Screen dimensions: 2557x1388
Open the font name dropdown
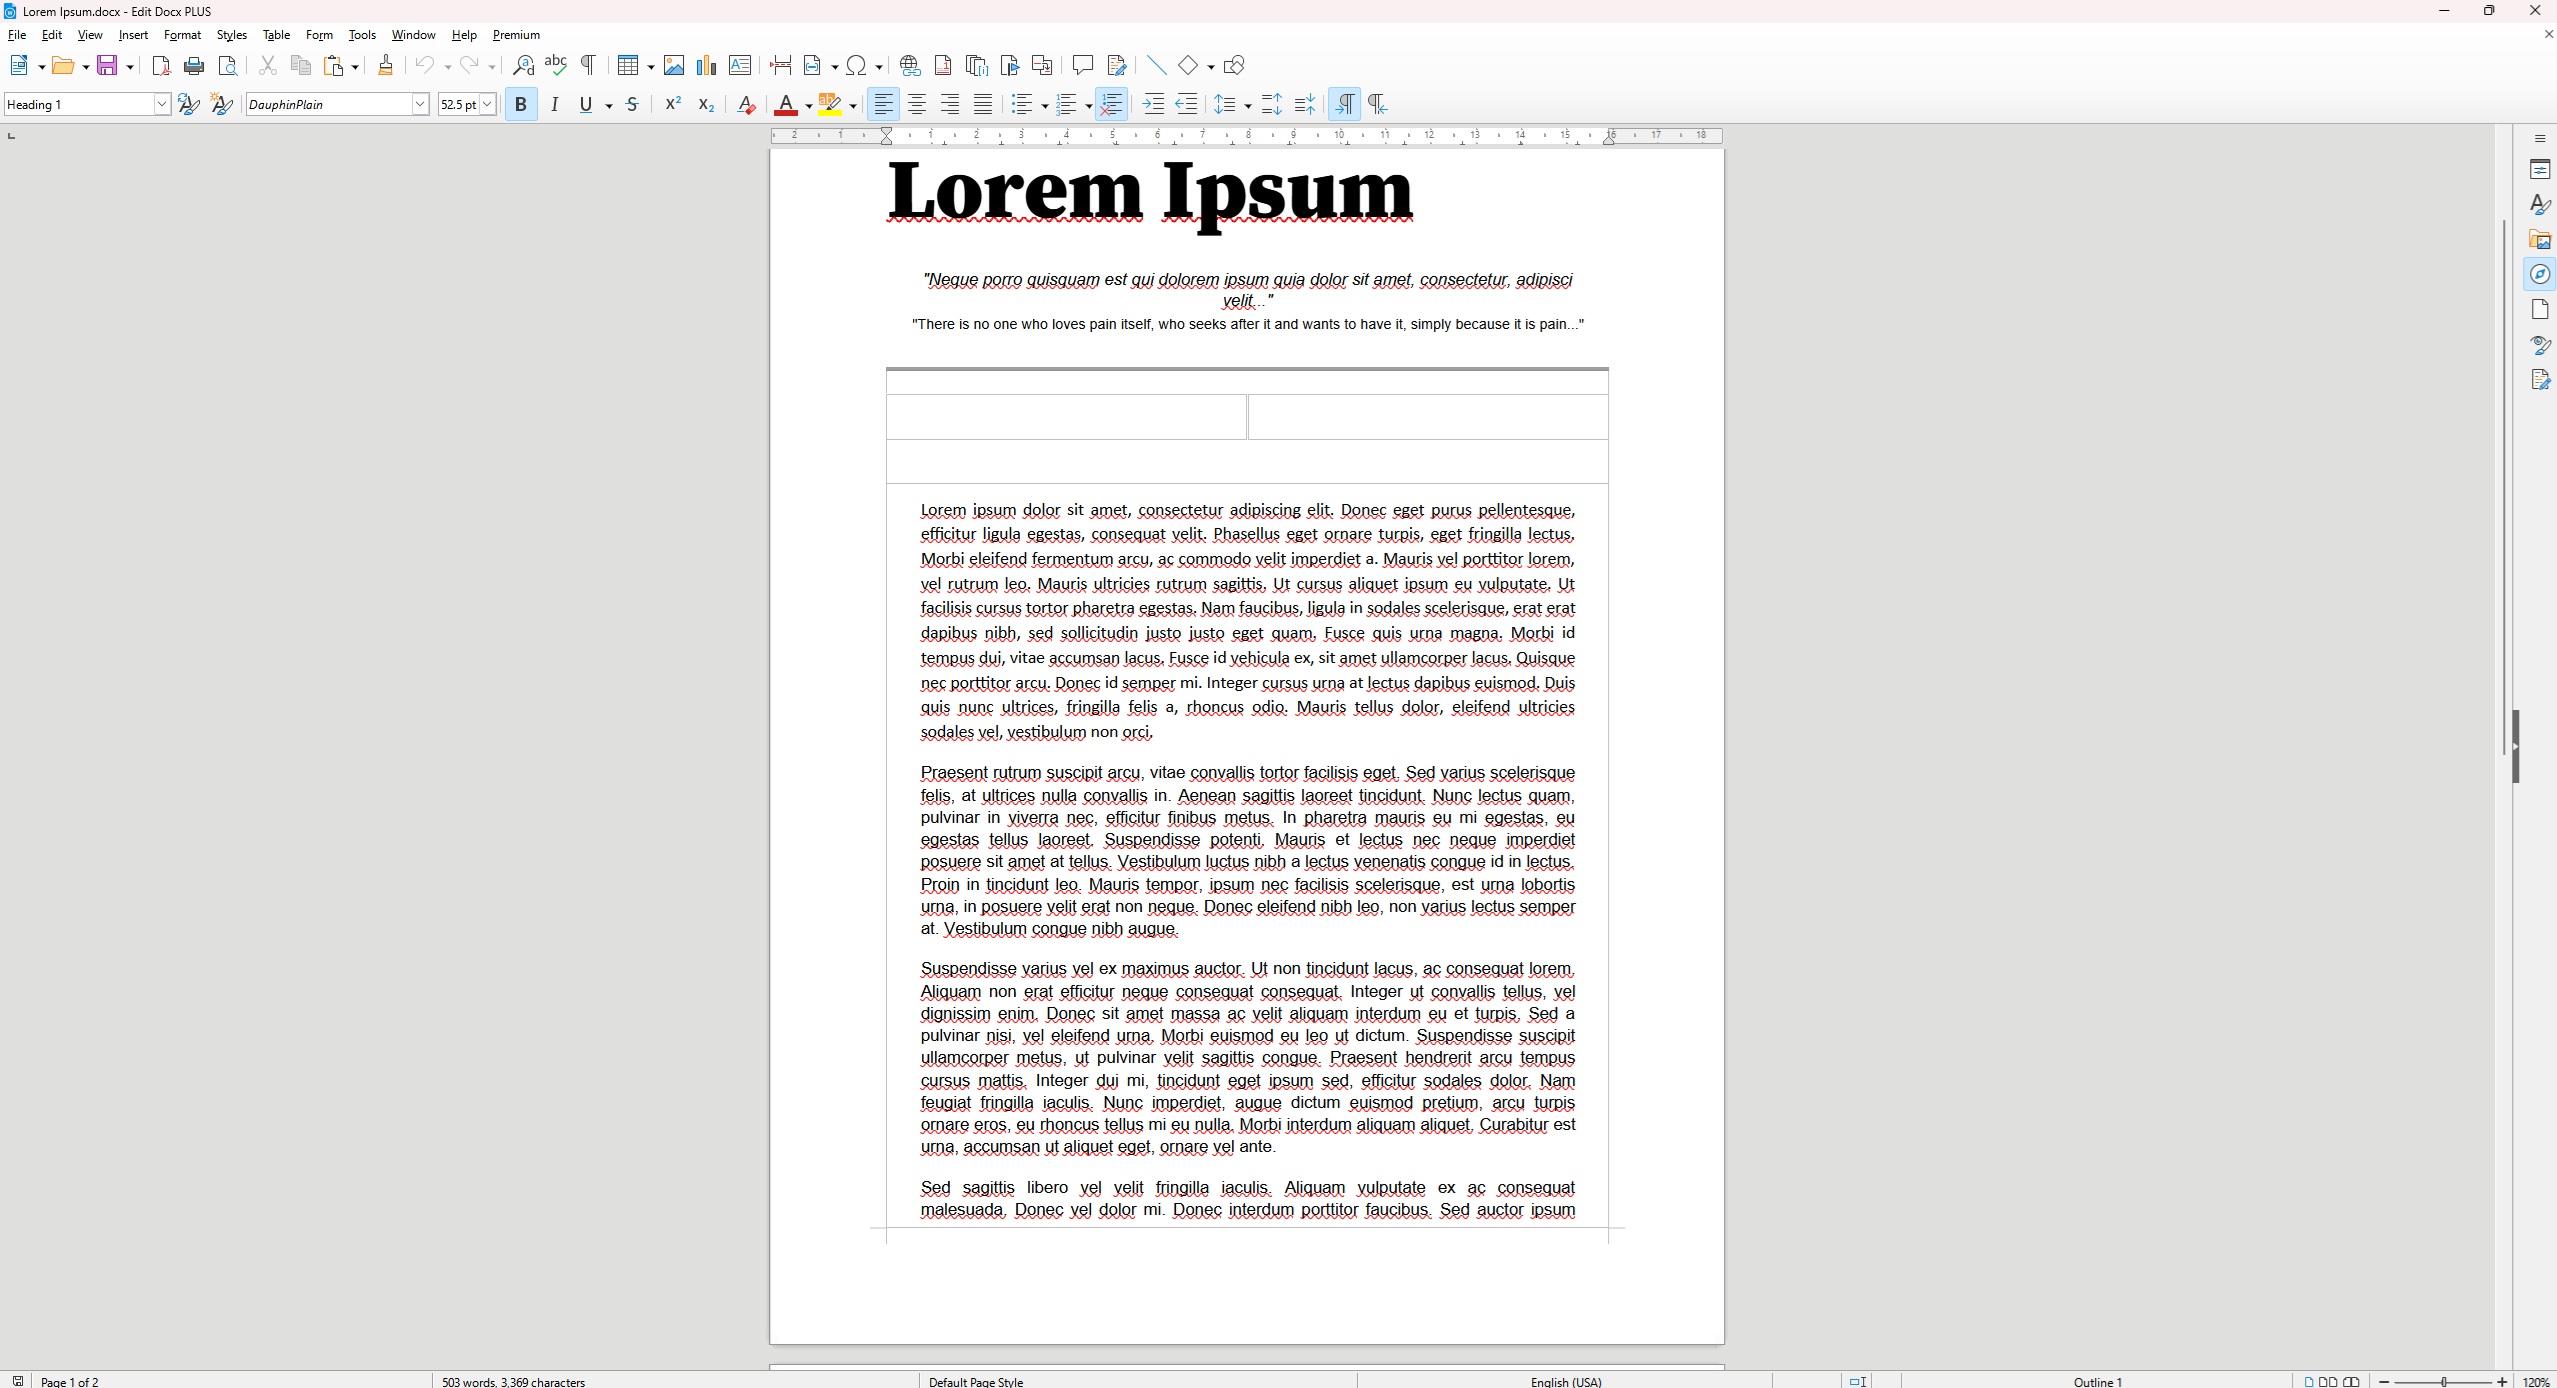pos(421,105)
